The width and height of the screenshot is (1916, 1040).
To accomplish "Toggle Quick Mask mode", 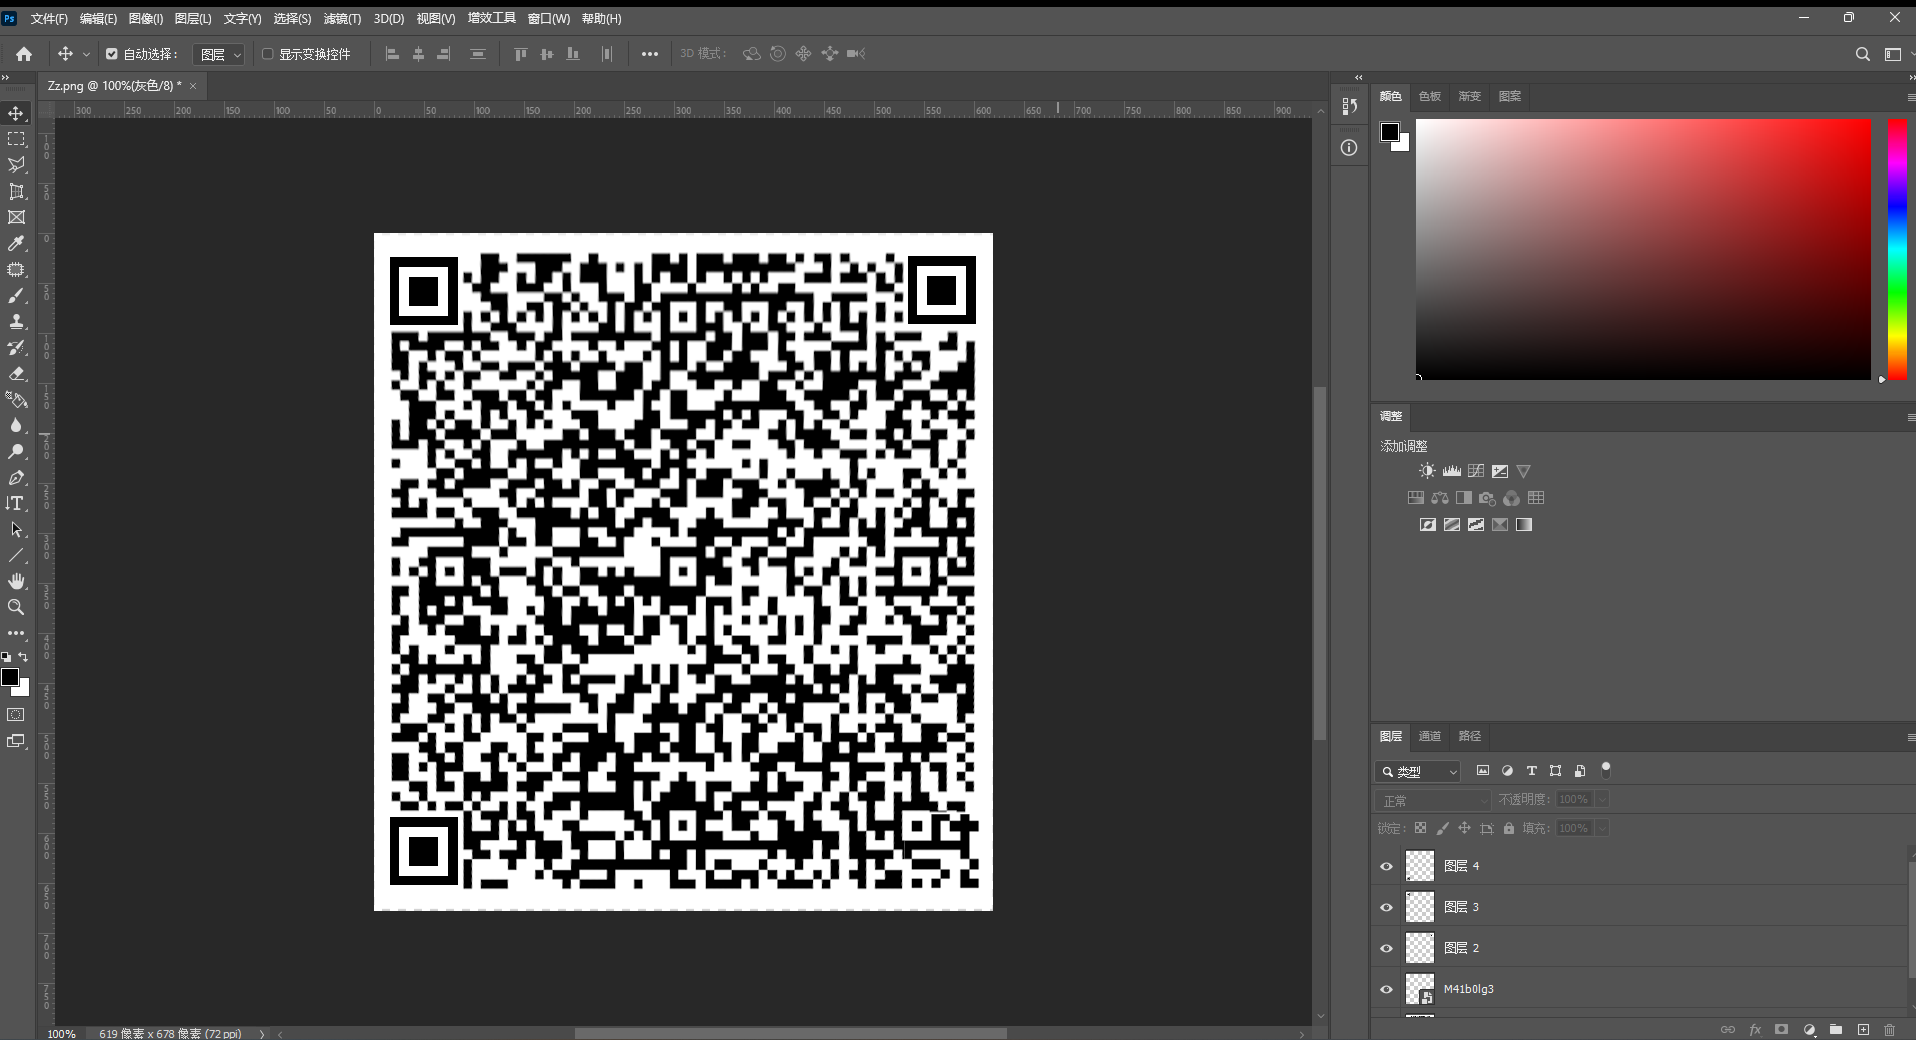I will pyautogui.click(x=16, y=715).
